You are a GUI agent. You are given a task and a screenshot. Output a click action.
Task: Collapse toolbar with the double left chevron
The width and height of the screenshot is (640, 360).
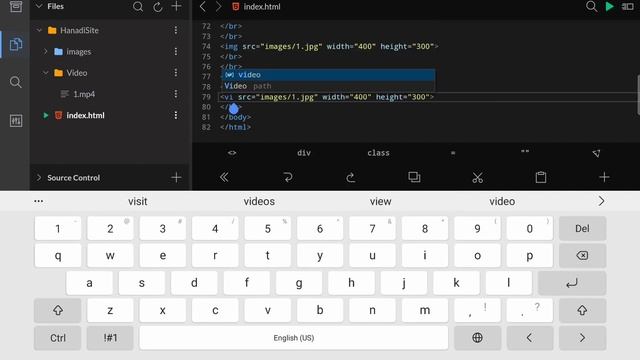pyautogui.click(x=224, y=177)
